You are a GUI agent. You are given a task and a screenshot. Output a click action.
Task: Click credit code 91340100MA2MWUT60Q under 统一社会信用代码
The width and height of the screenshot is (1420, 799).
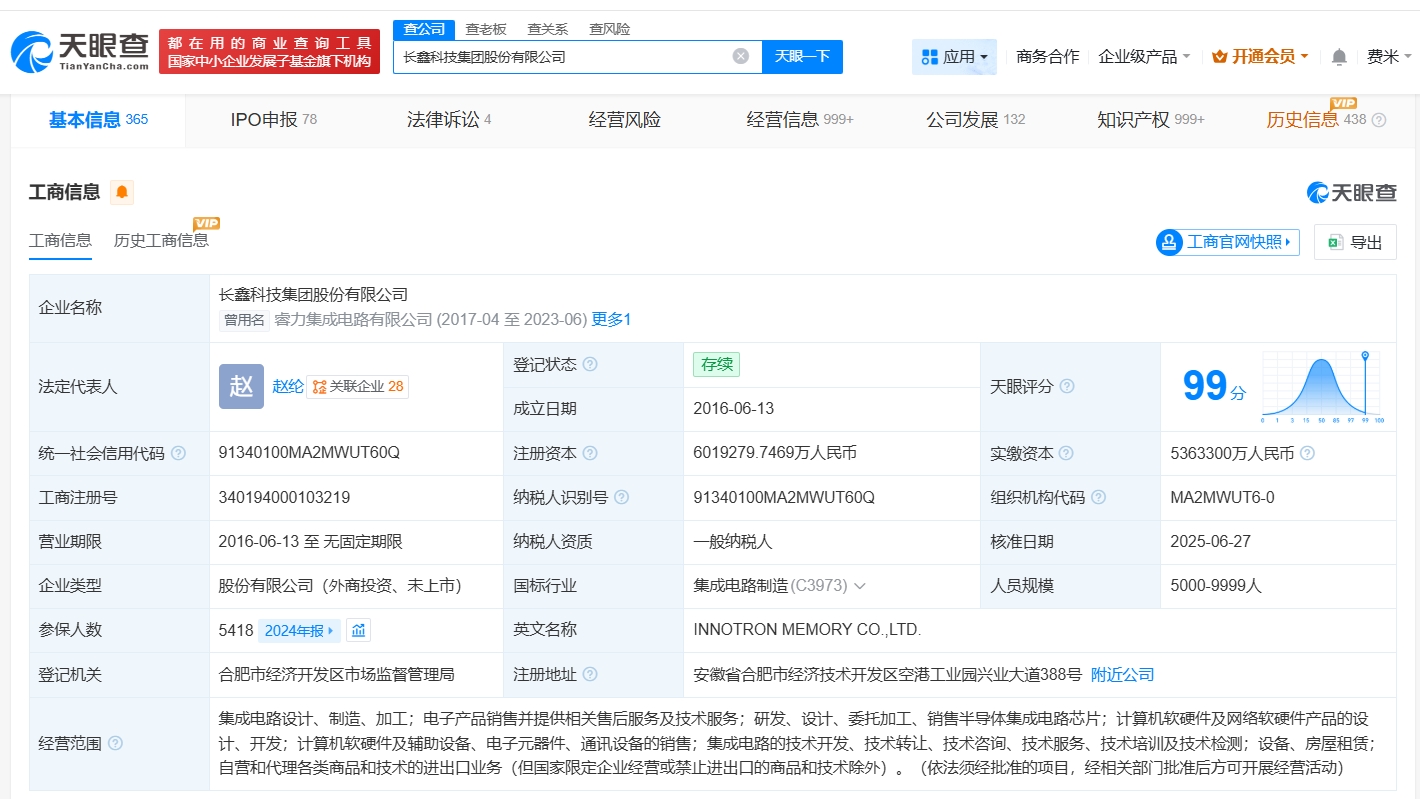click(309, 453)
